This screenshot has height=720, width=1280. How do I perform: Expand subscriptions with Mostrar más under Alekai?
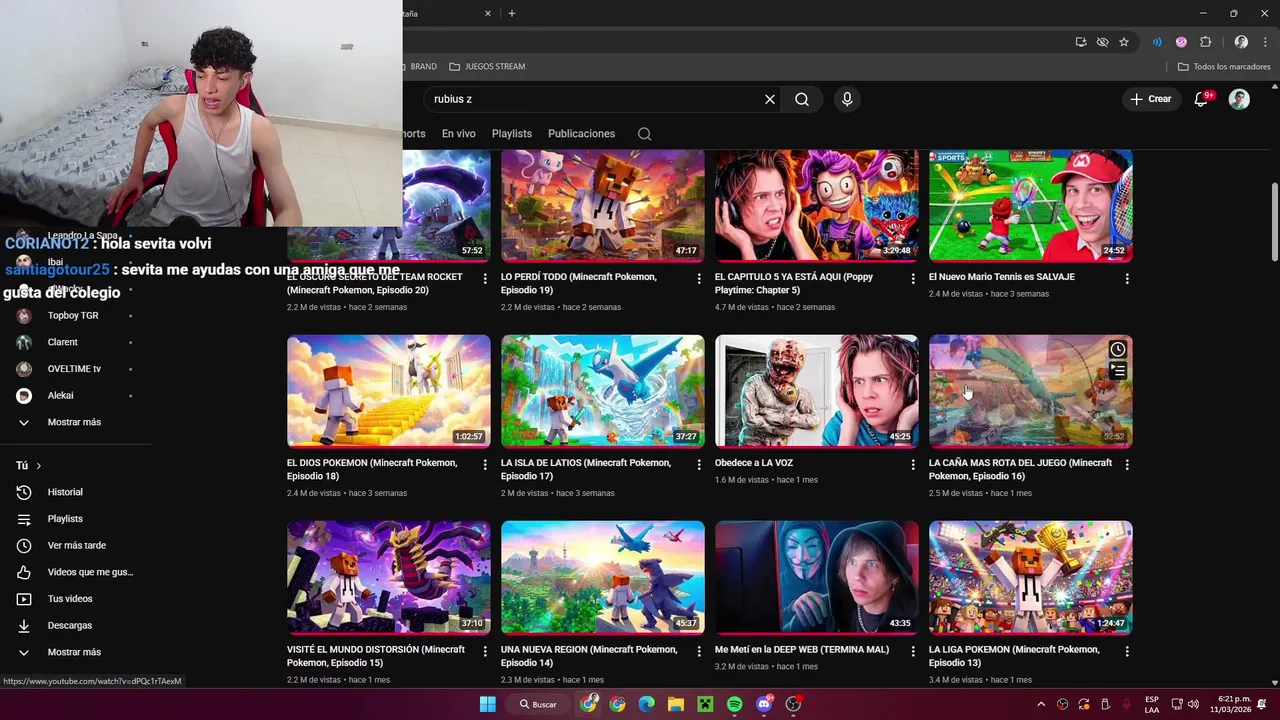click(x=72, y=422)
